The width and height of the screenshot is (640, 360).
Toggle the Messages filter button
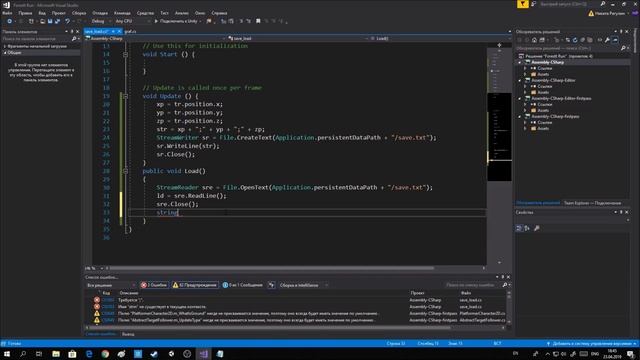click(242, 285)
